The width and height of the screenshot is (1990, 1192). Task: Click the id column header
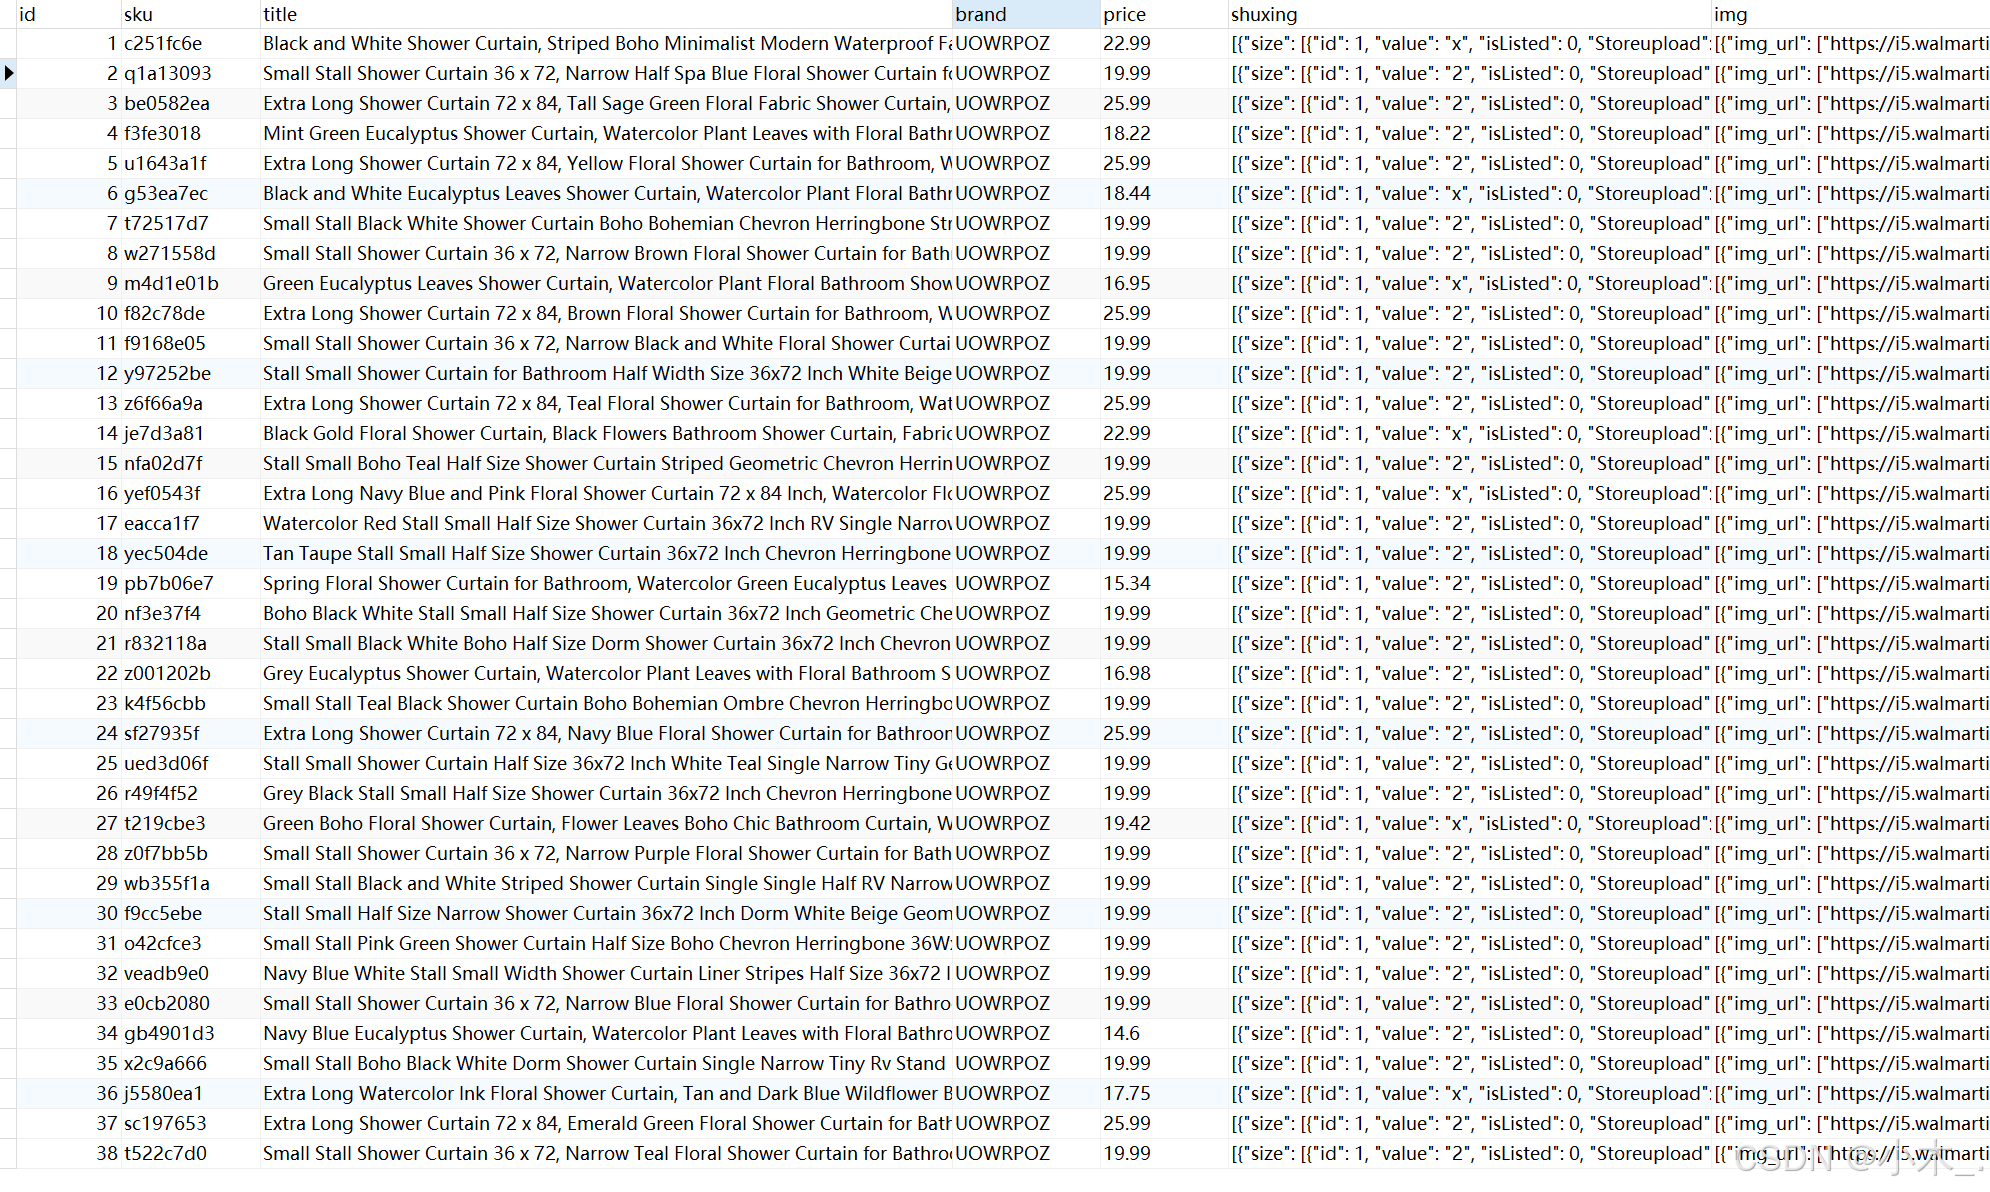coord(28,14)
